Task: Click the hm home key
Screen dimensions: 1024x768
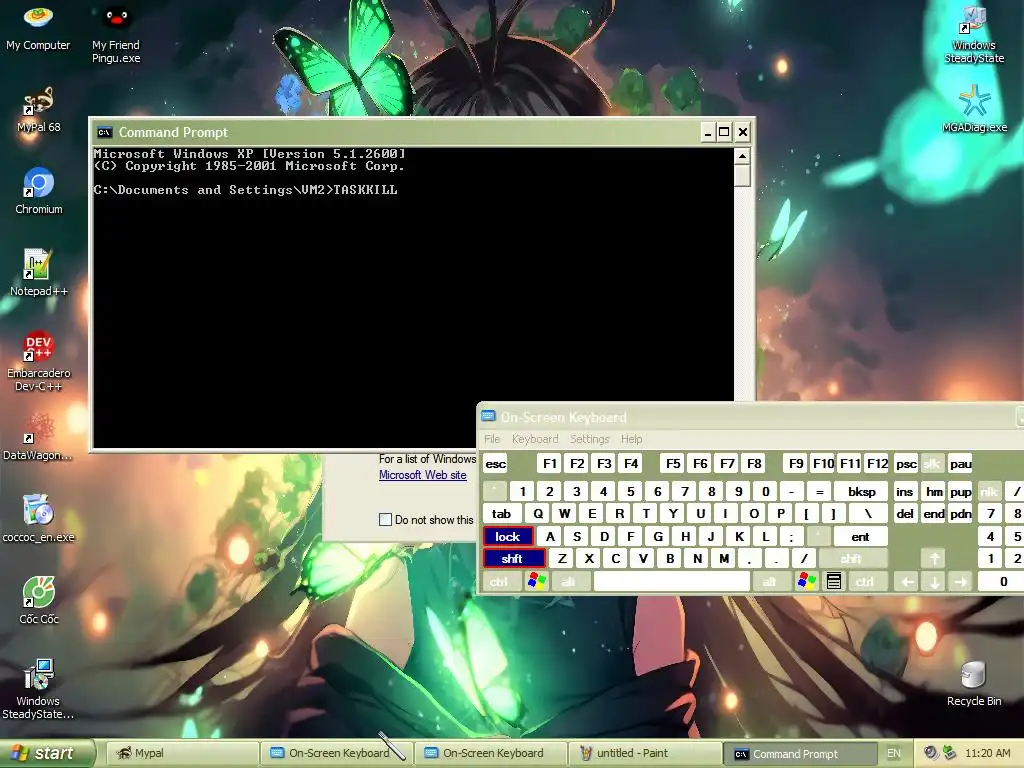Action: [934, 491]
